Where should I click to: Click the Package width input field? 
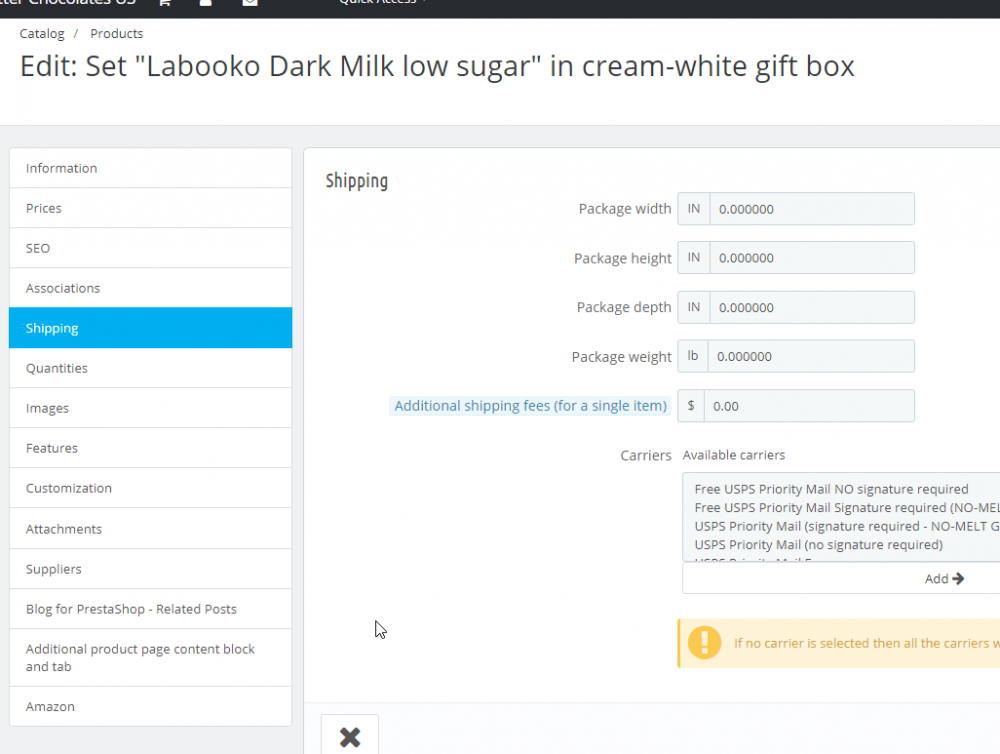click(x=811, y=209)
